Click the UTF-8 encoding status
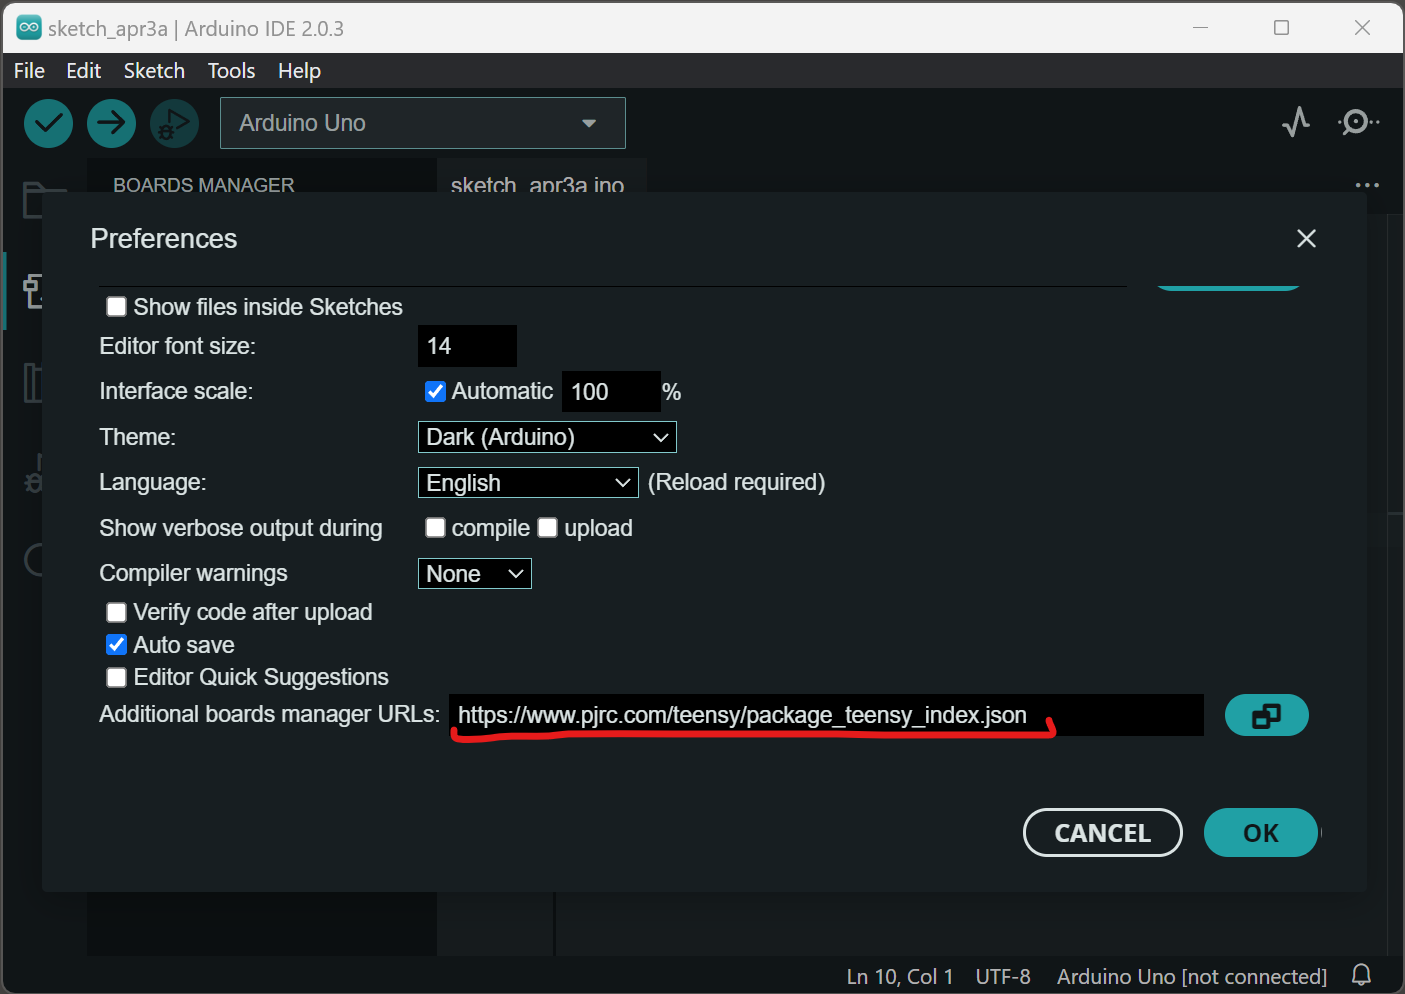This screenshot has height=994, width=1405. click(1003, 976)
